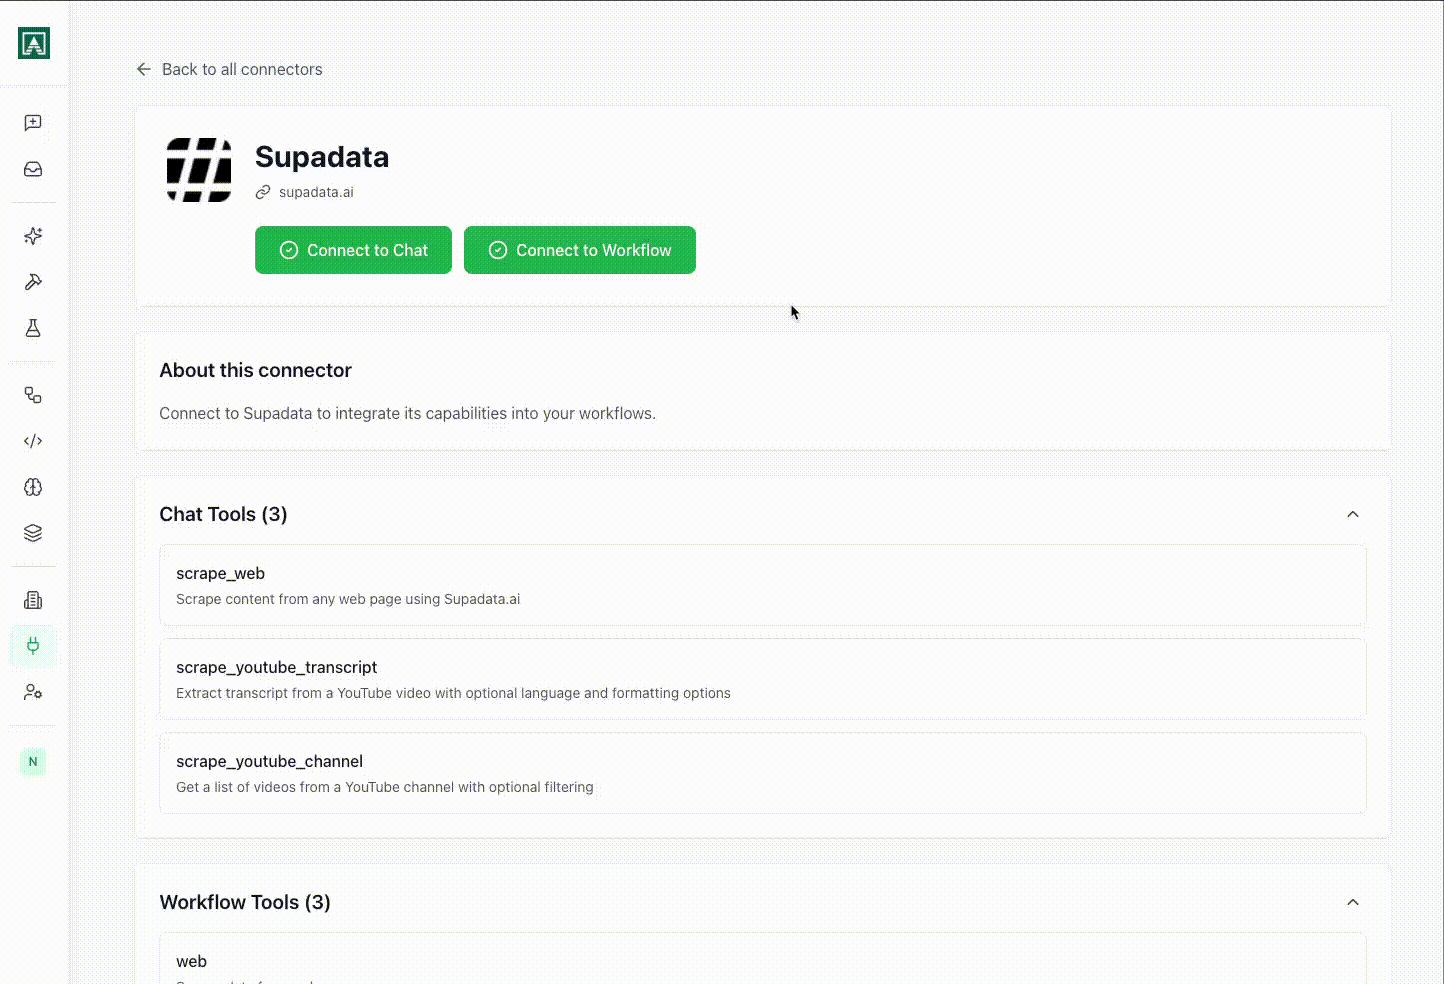Collapse the Workflow Tools section
The image size is (1444, 984).
point(1352,902)
